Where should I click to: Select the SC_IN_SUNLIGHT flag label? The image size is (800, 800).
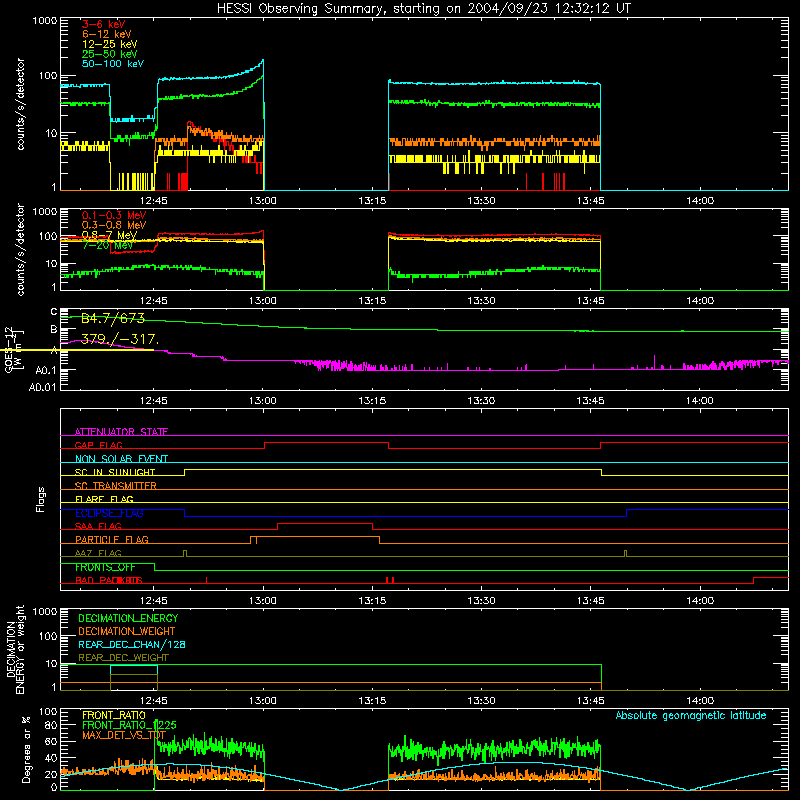[x=115, y=472]
